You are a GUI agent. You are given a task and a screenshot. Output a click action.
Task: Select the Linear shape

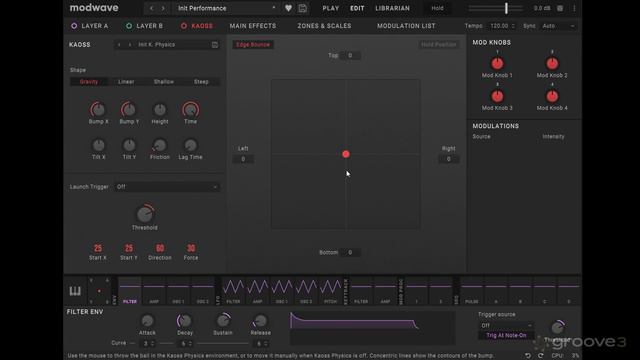point(126,82)
